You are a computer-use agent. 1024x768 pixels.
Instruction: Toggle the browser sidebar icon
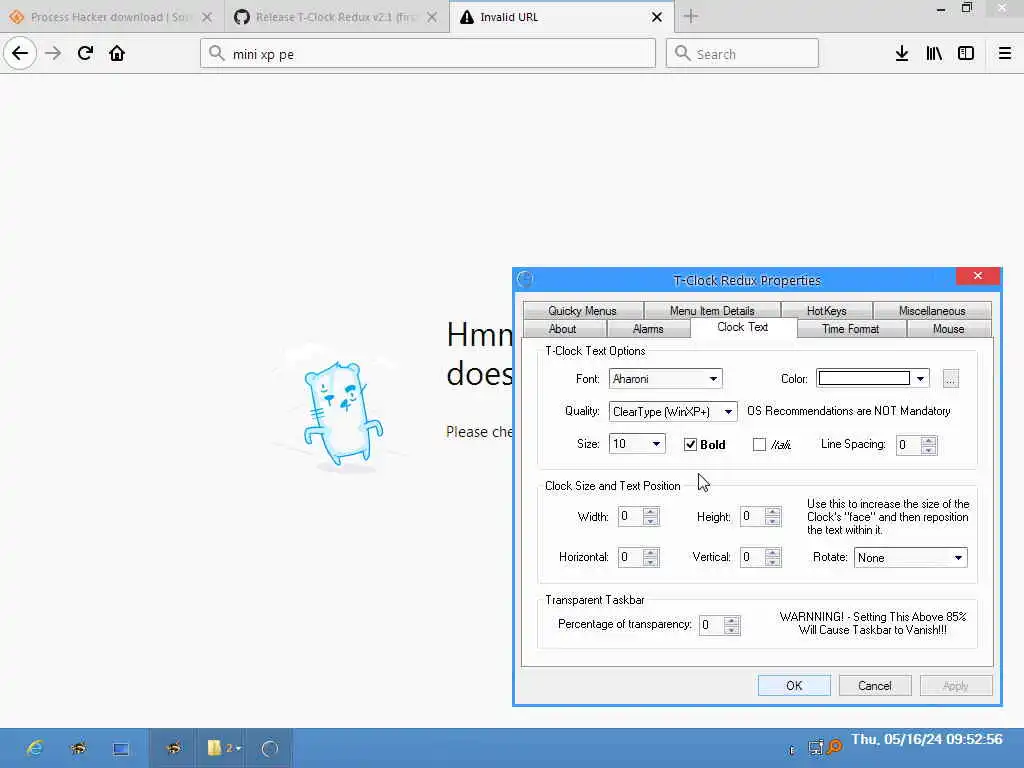pyautogui.click(x=966, y=54)
